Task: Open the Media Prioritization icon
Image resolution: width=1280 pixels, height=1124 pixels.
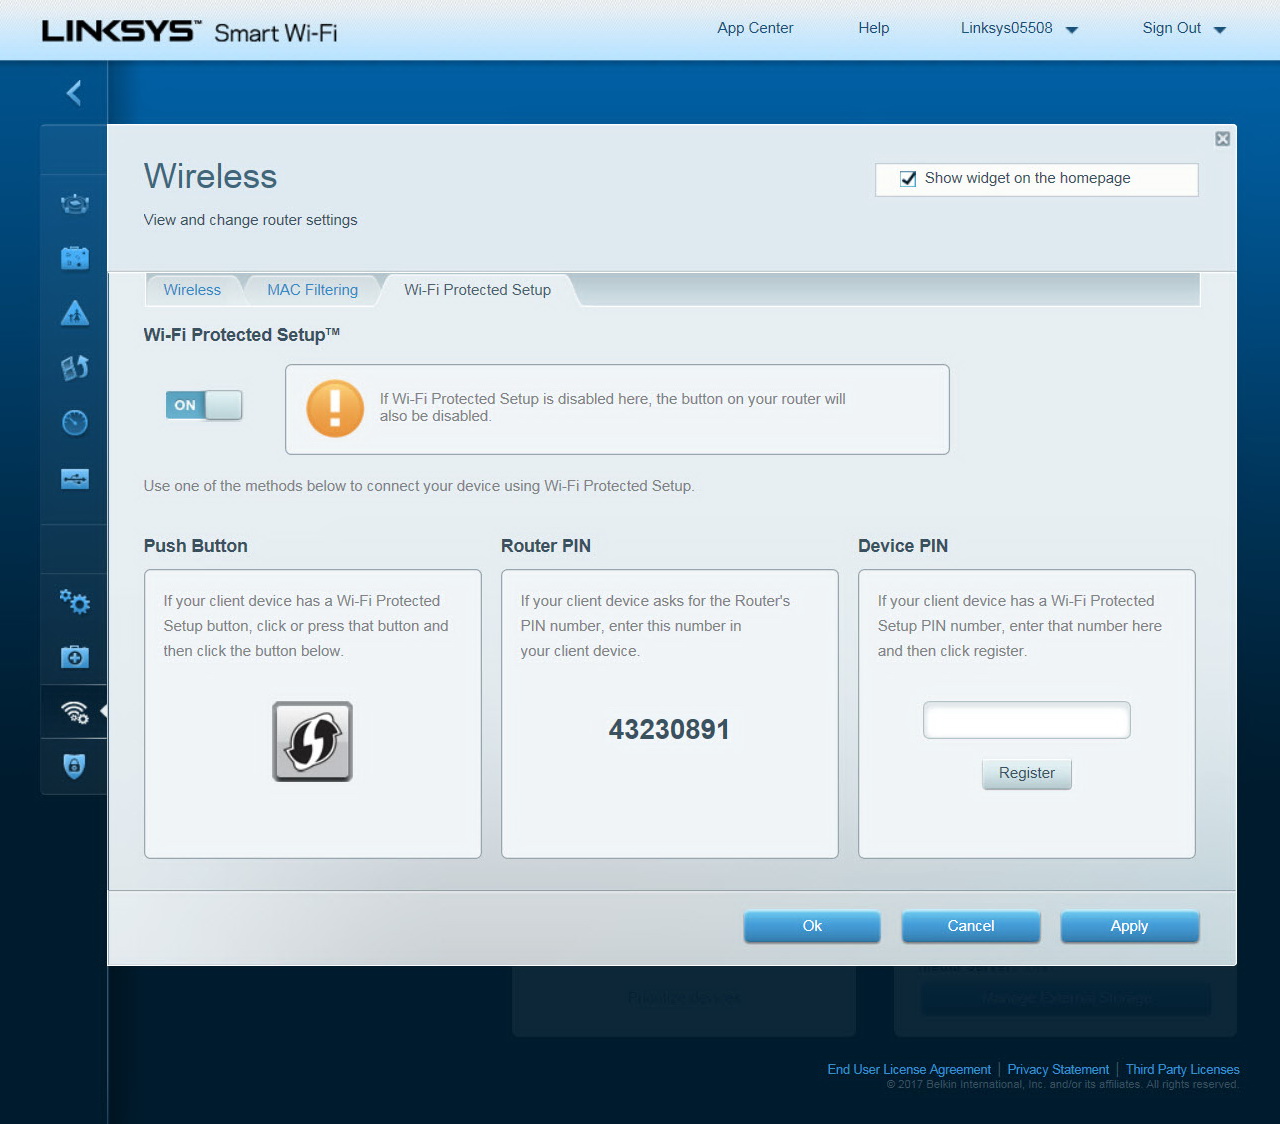Action: (75, 368)
